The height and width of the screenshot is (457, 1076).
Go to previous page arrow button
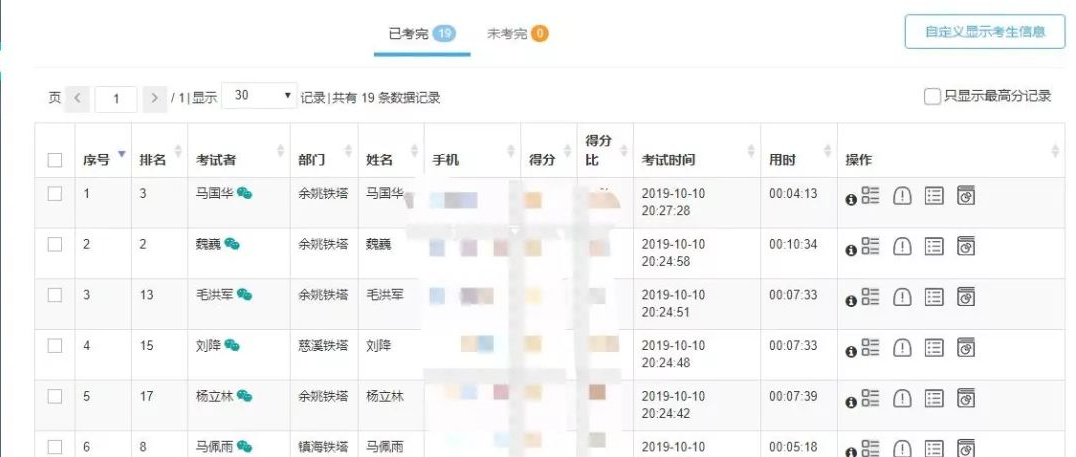click(78, 98)
